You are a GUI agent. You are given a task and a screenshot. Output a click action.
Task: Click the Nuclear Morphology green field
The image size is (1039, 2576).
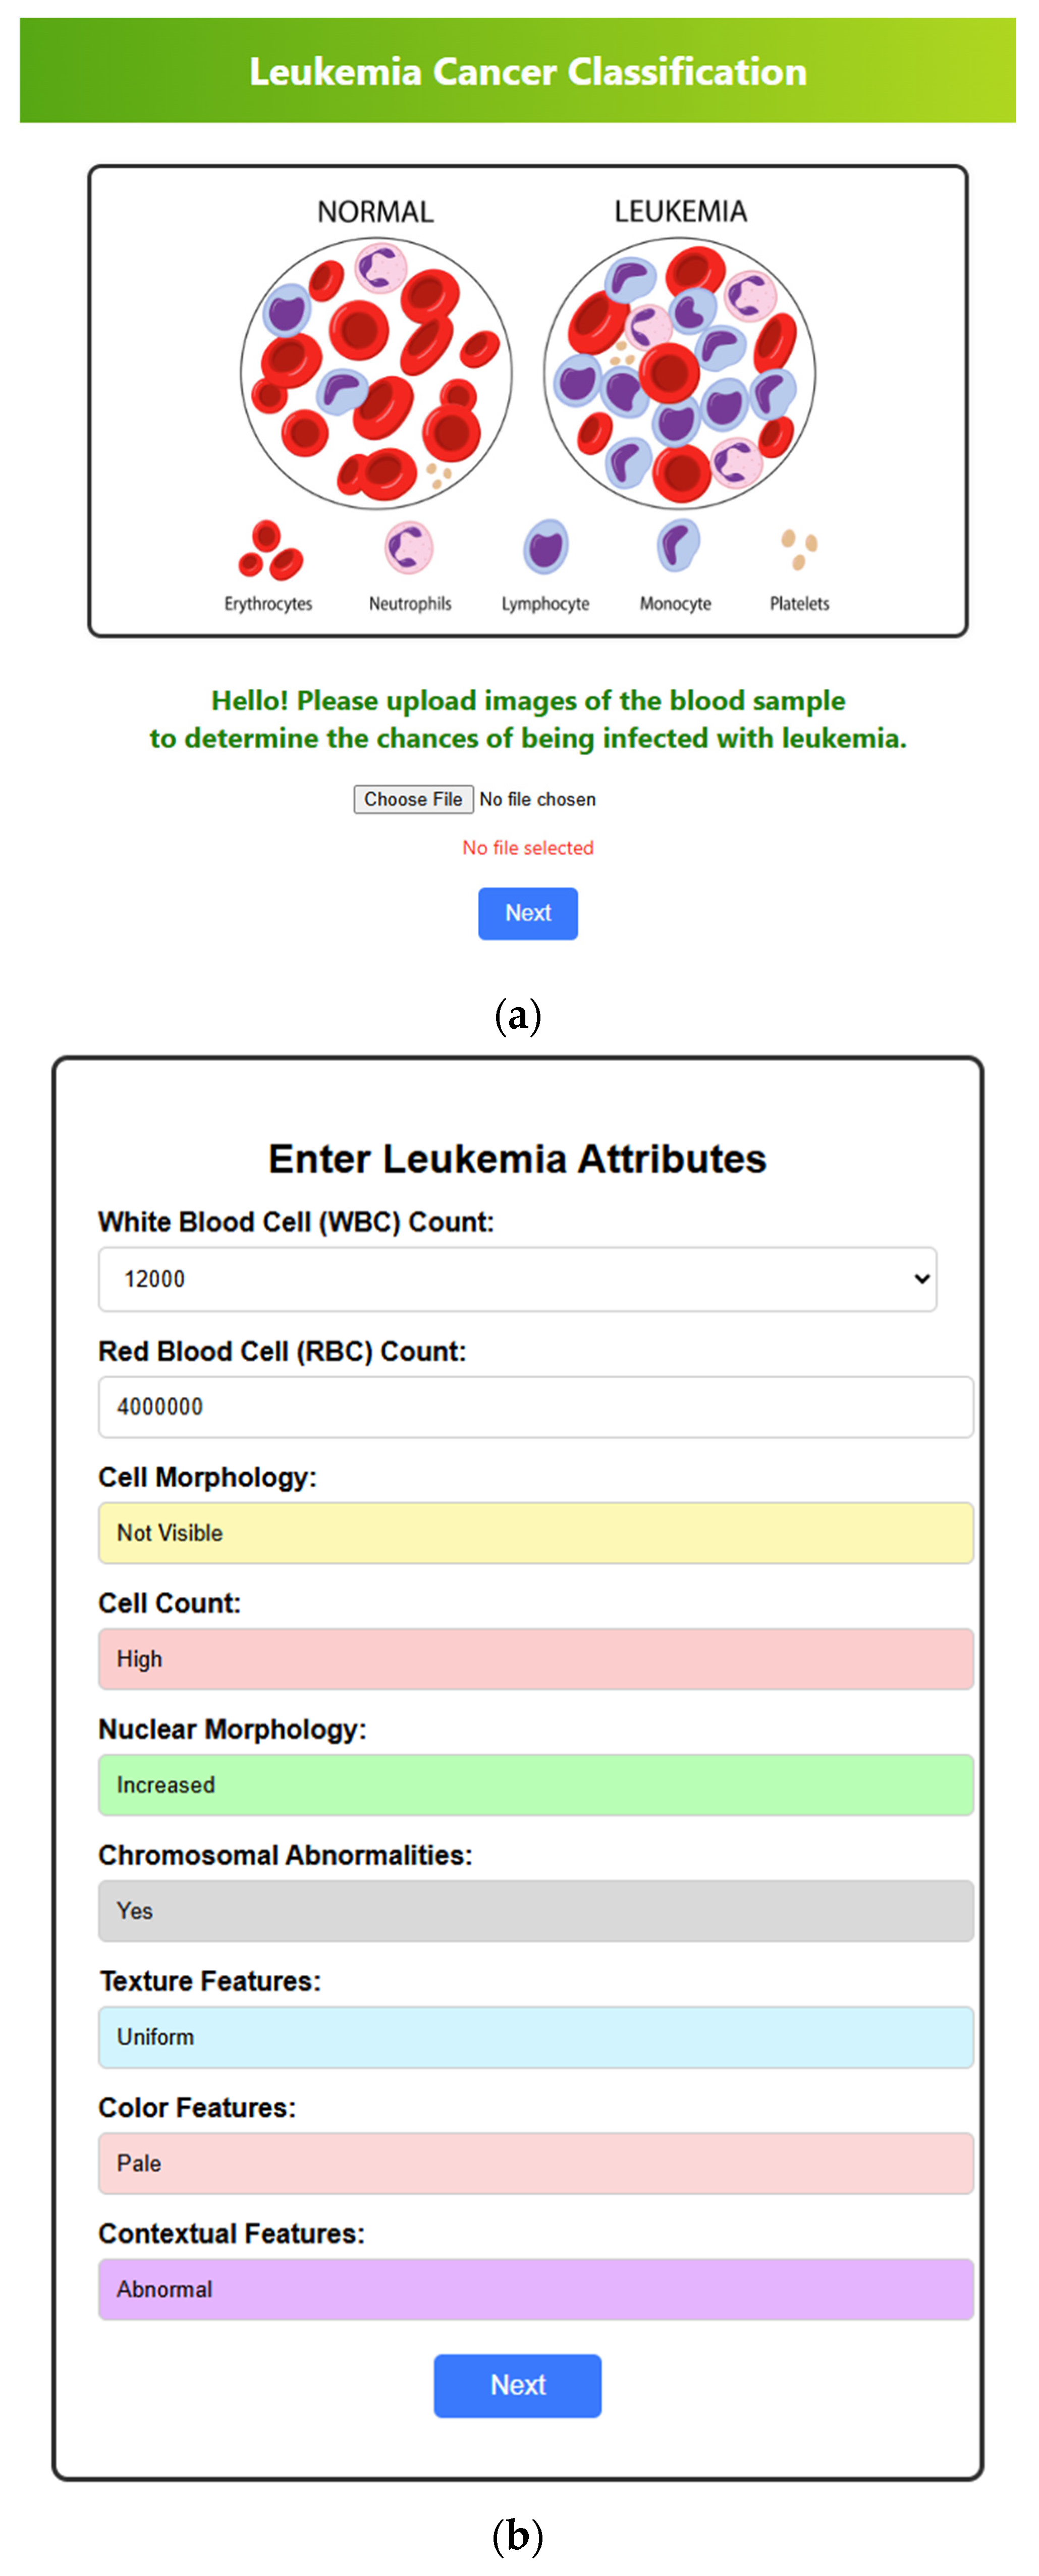[535, 1784]
